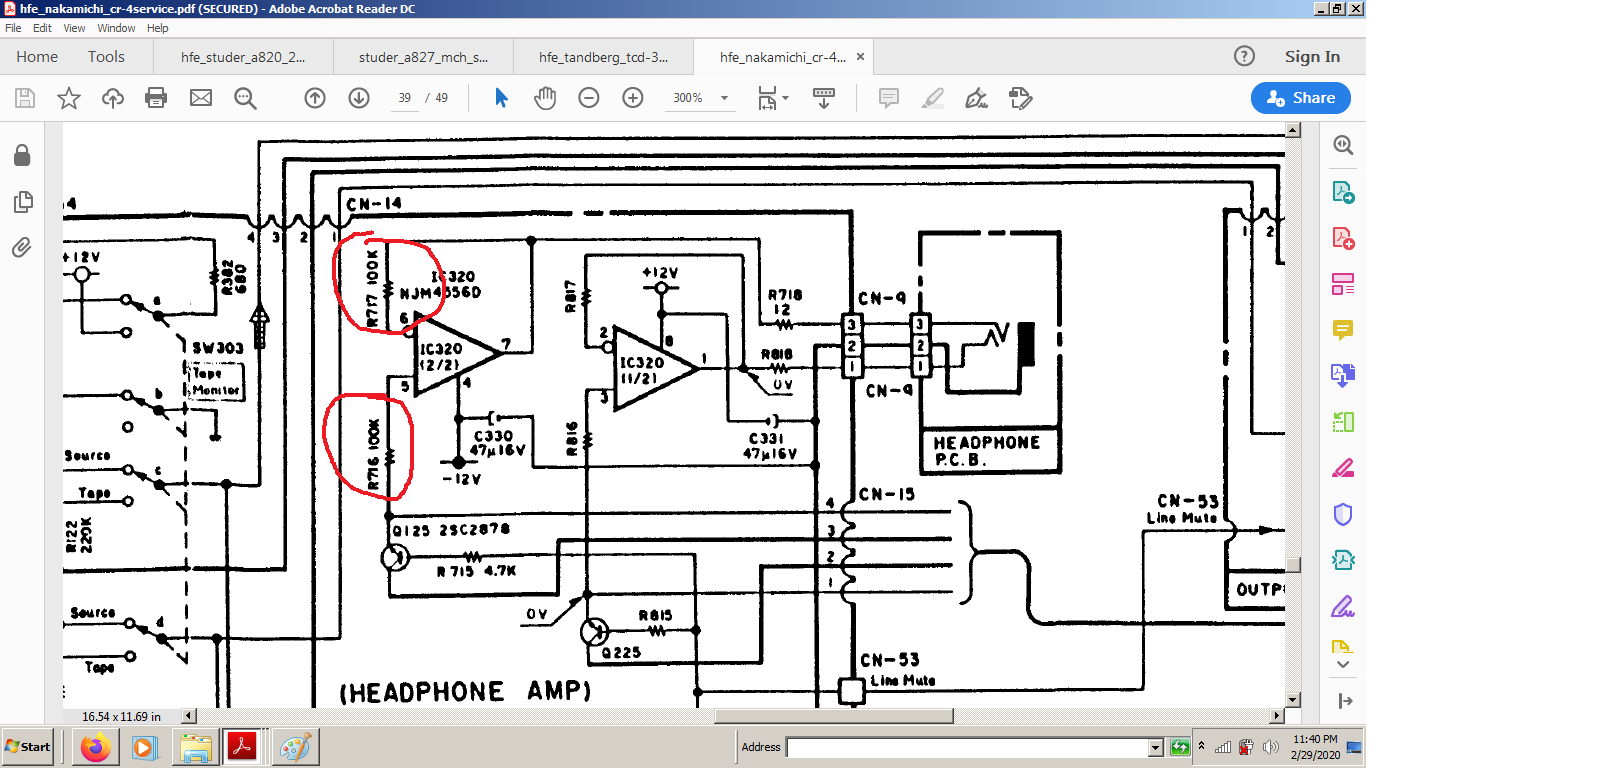The width and height of the screenshot is (1600, 768).
Task: Go to previous page arrow
Action: pos(315,98)
